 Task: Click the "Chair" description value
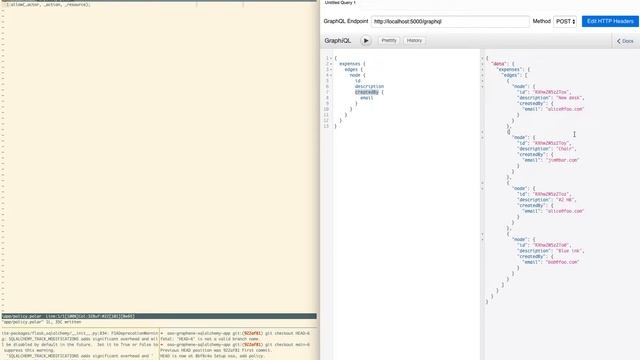click(x=565, y=149)
